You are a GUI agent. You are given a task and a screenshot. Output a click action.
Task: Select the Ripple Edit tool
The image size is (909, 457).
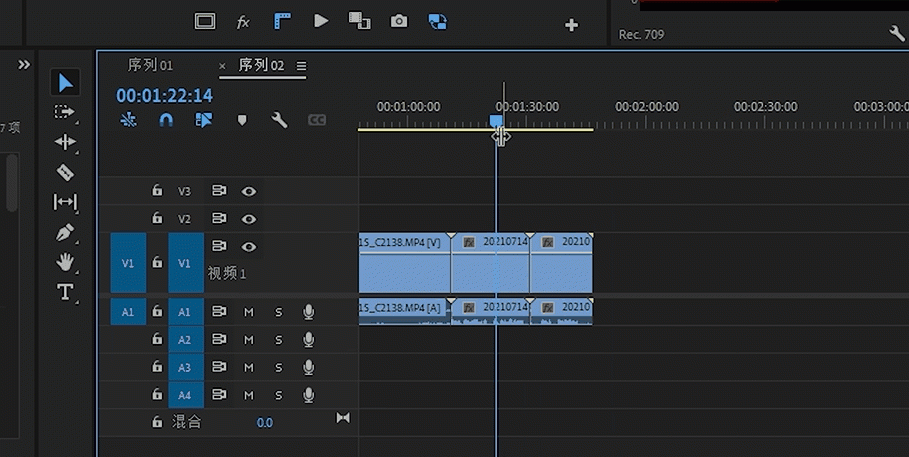[x=65, y=142]
